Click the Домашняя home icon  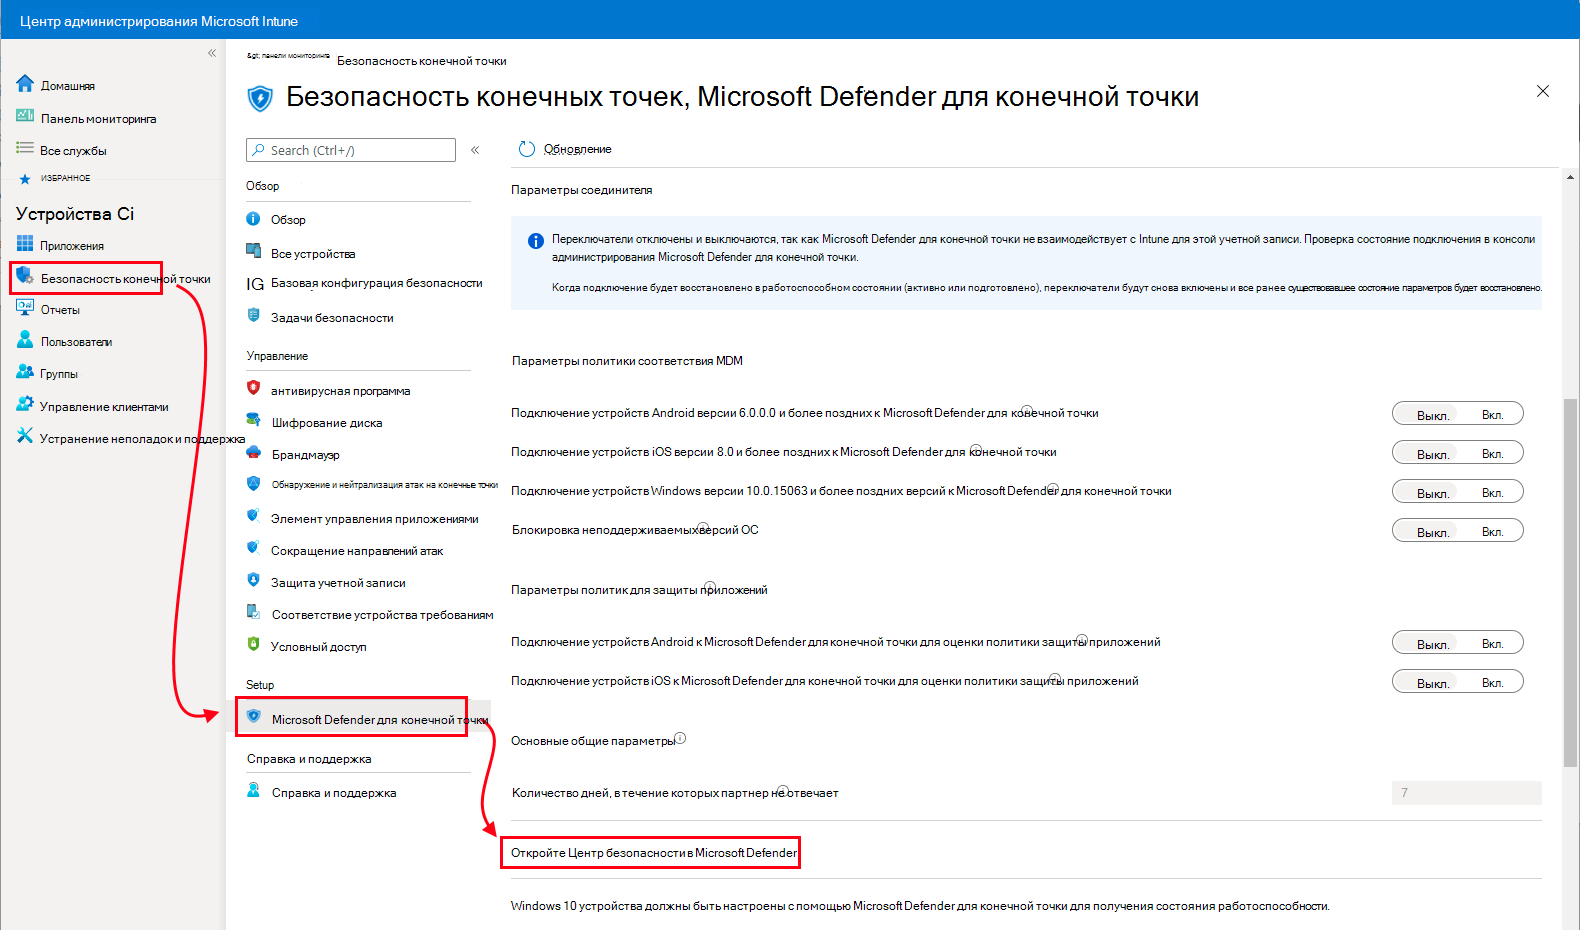(x=25, y=84)
